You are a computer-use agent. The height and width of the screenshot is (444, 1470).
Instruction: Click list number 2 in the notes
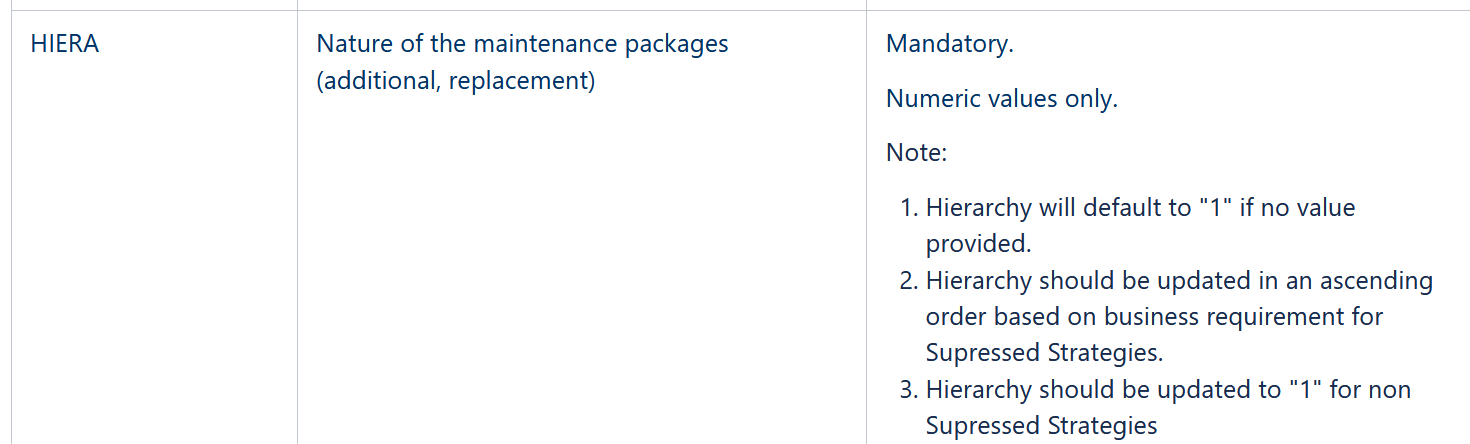tap(908, 281)
